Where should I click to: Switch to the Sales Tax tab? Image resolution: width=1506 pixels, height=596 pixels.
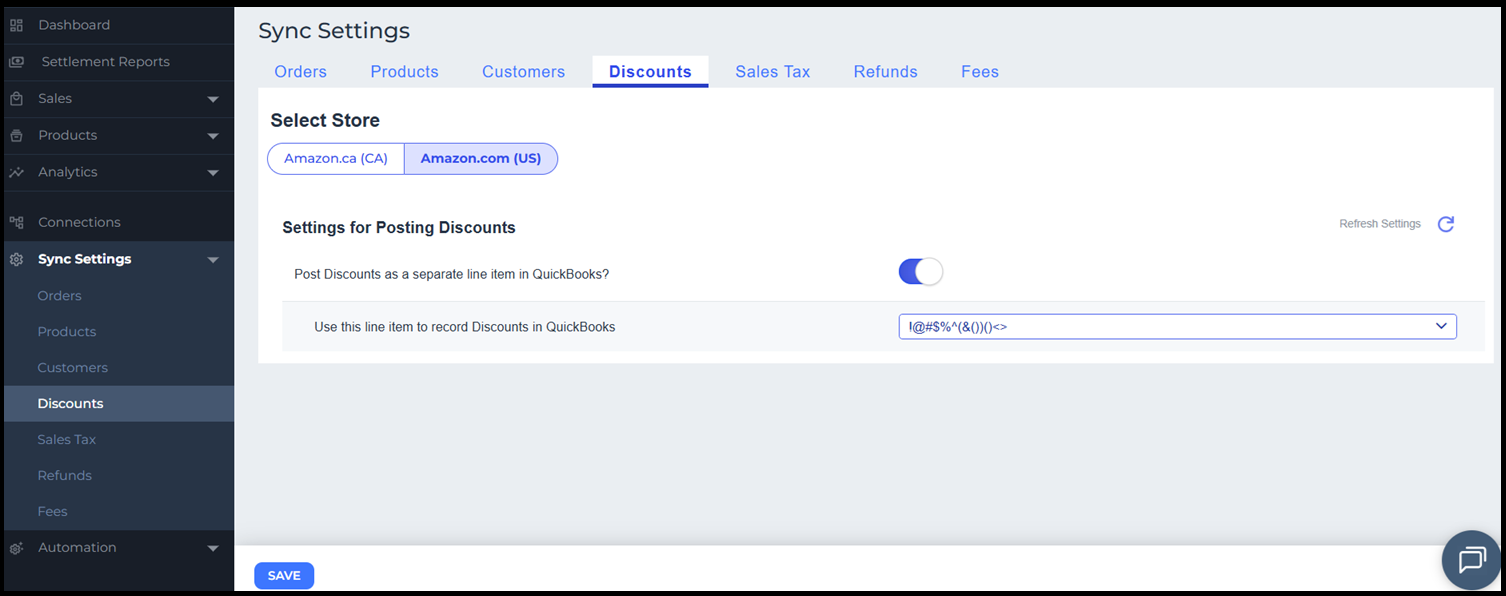pos(772,72)
